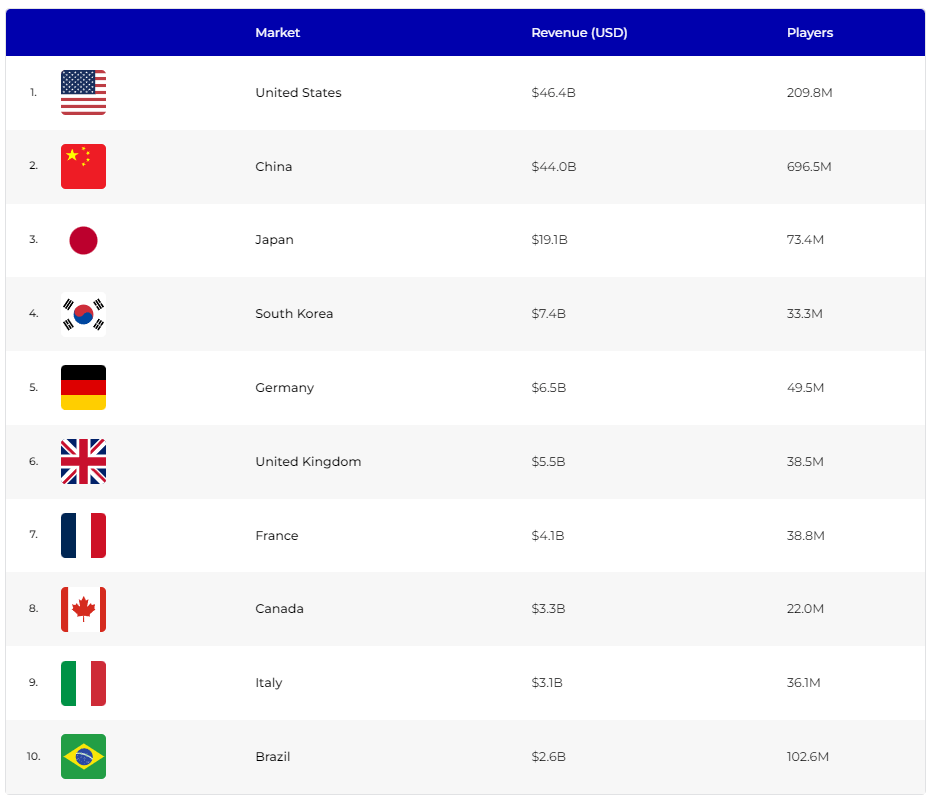This screenshot has height=802, width=932.
Task: Click the France flag icon
Action: pyautogui.click(x=83, y=536)
